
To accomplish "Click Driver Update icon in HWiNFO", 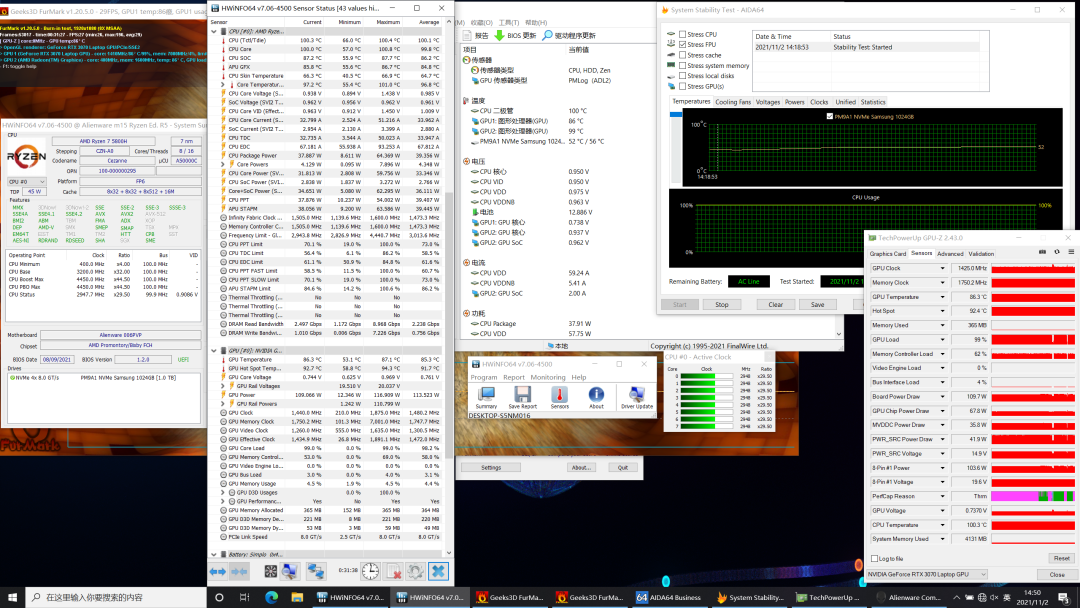I will (636, 397).
